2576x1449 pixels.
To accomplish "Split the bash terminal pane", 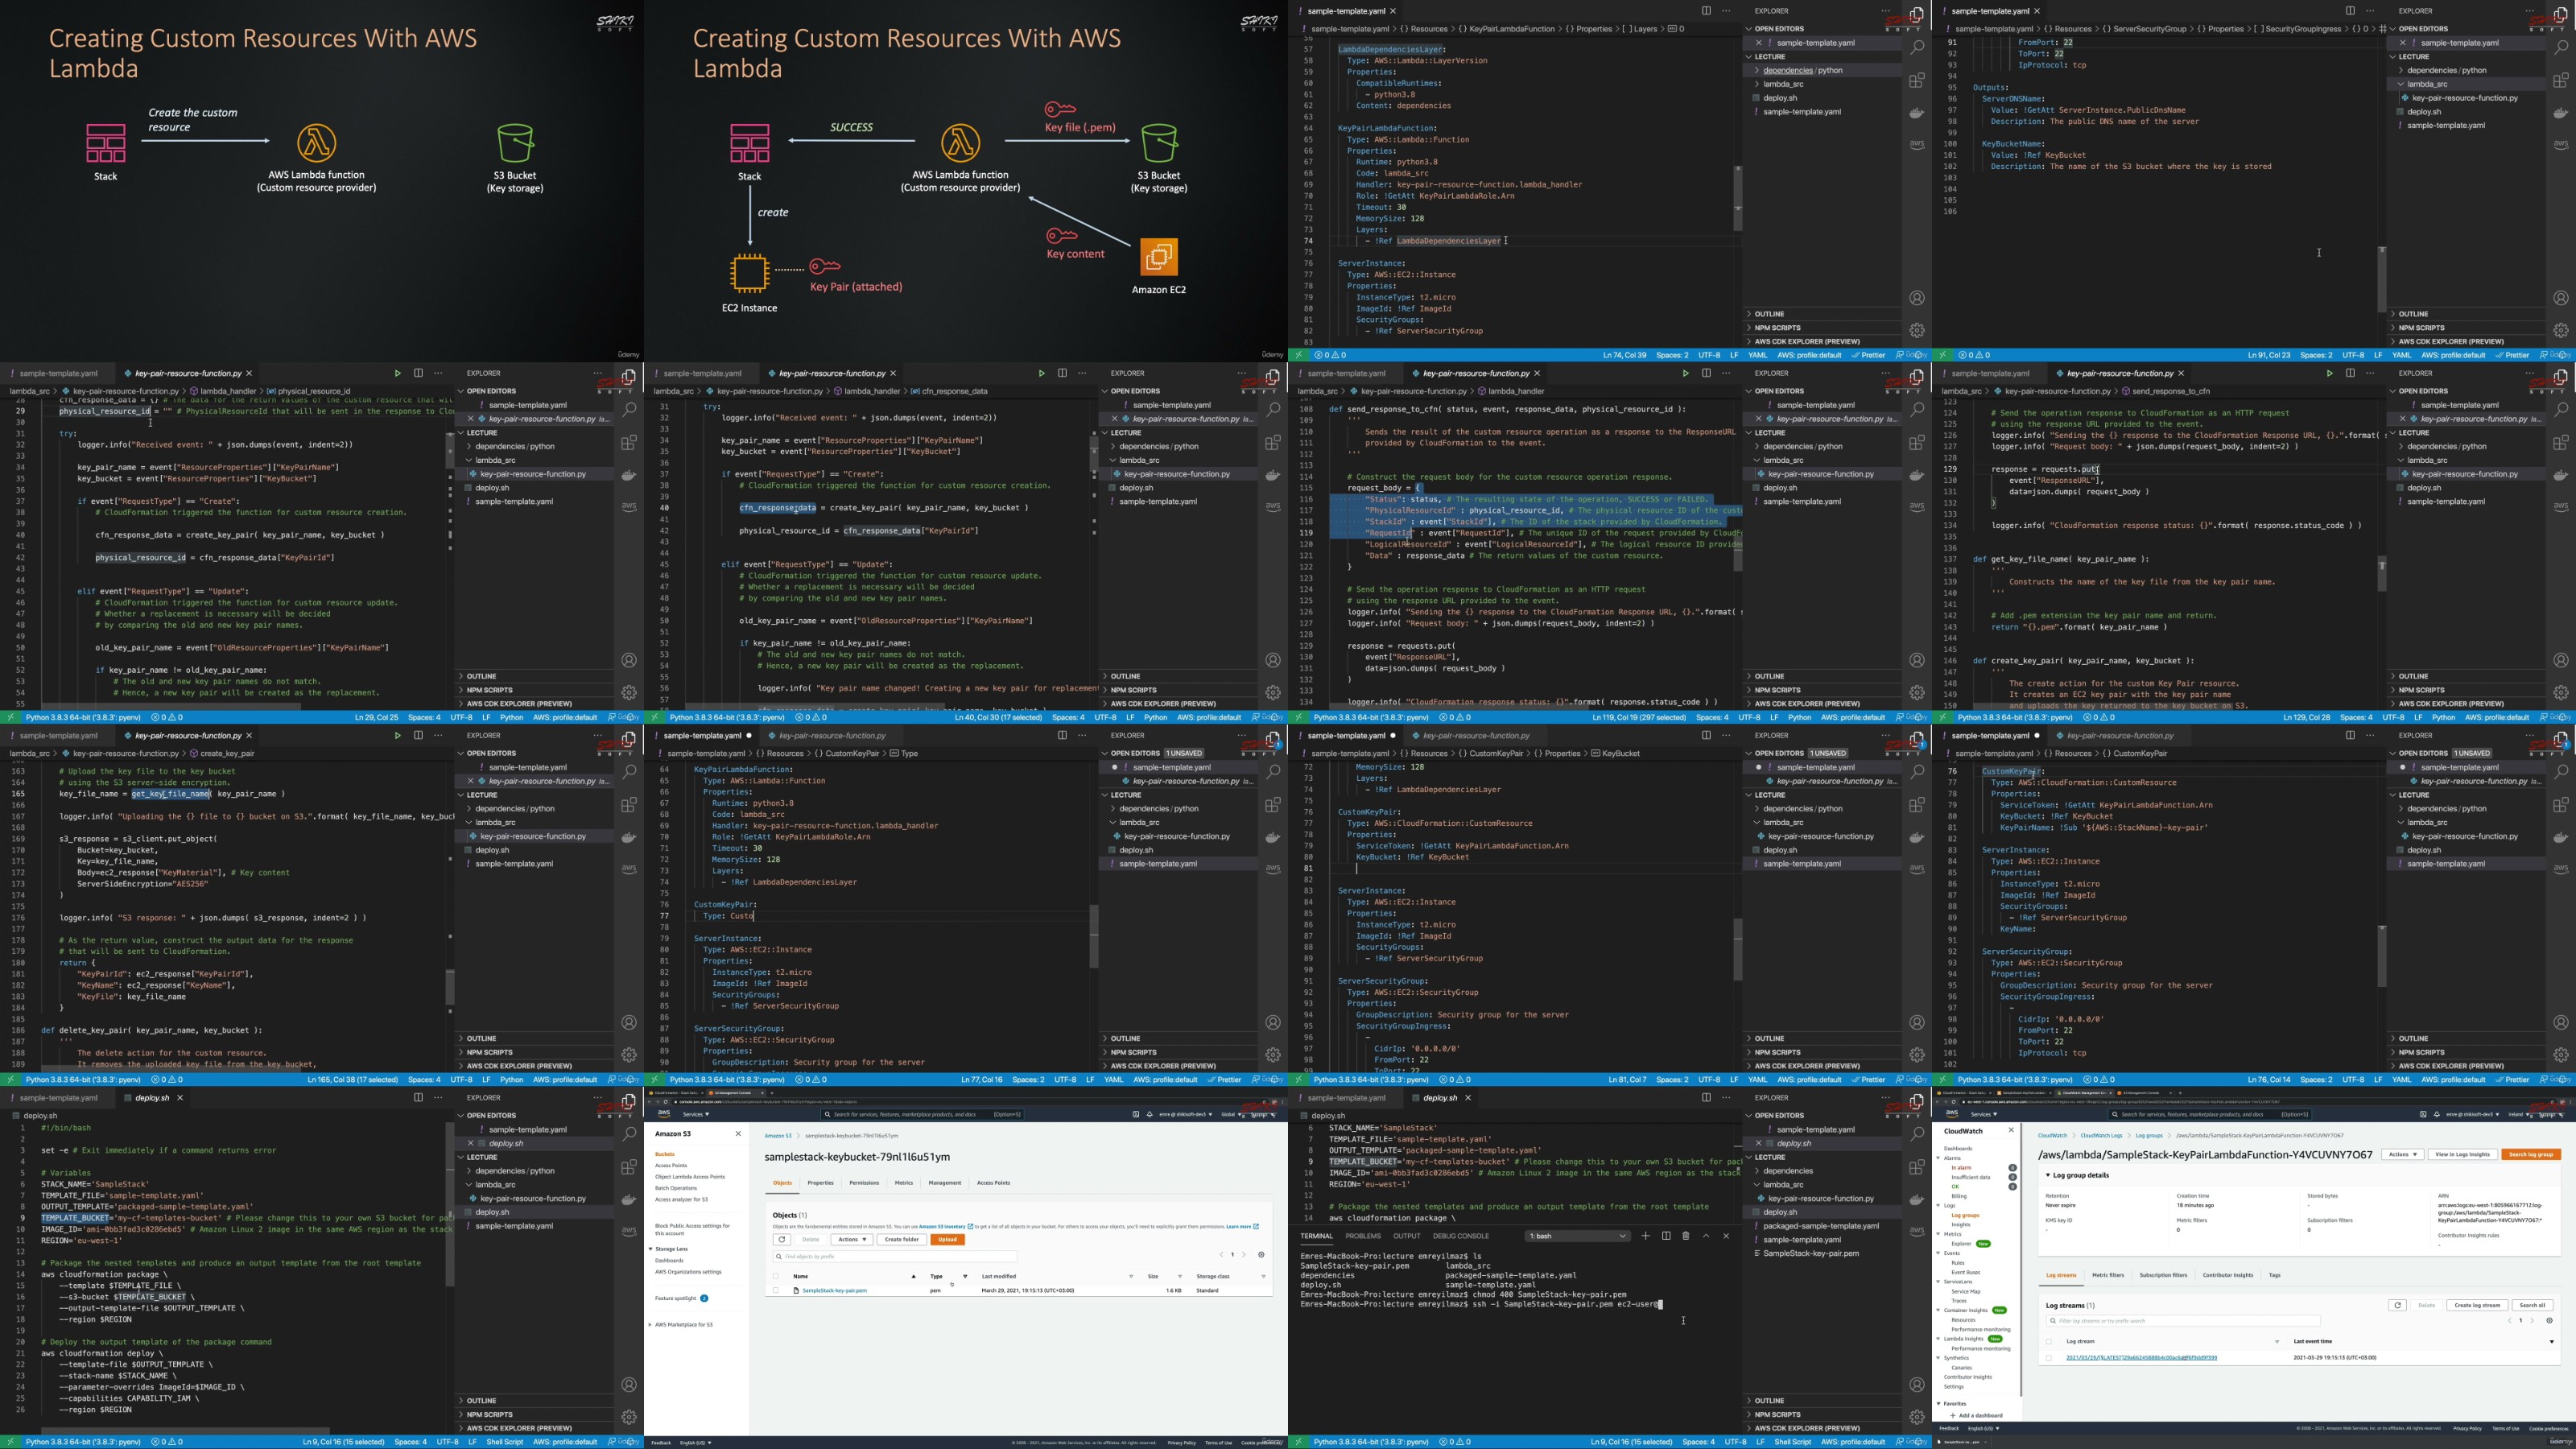I will click(1666, 1236).
